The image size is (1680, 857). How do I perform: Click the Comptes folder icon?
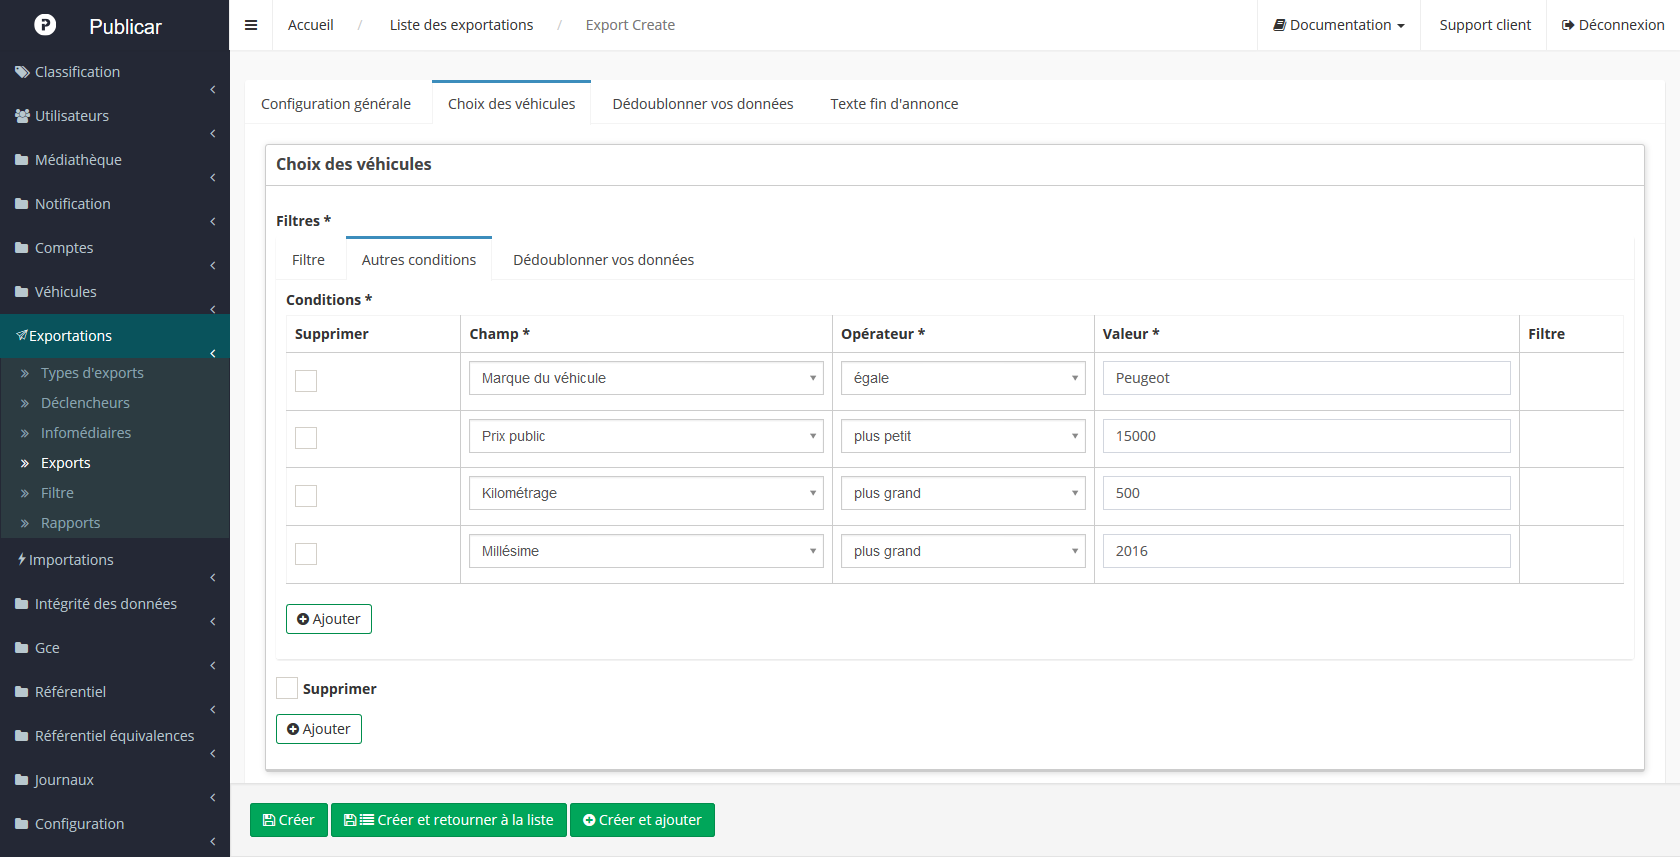coord(22,248)
